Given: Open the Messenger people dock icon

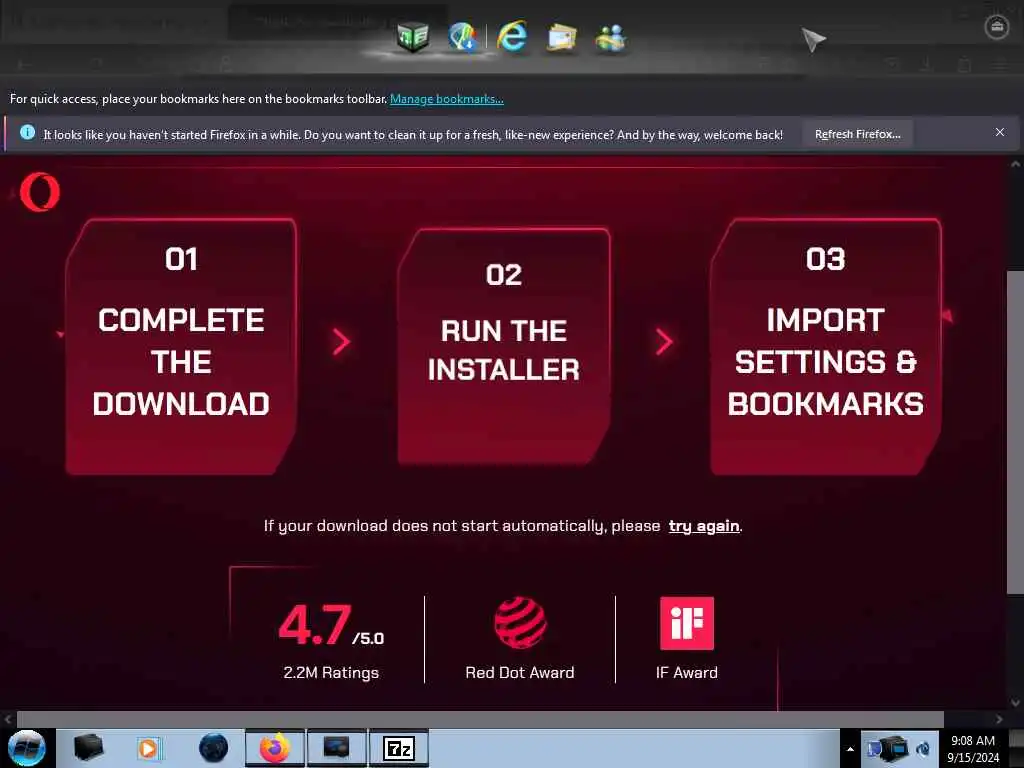Looking at the screenshot, I should point(611,37).
